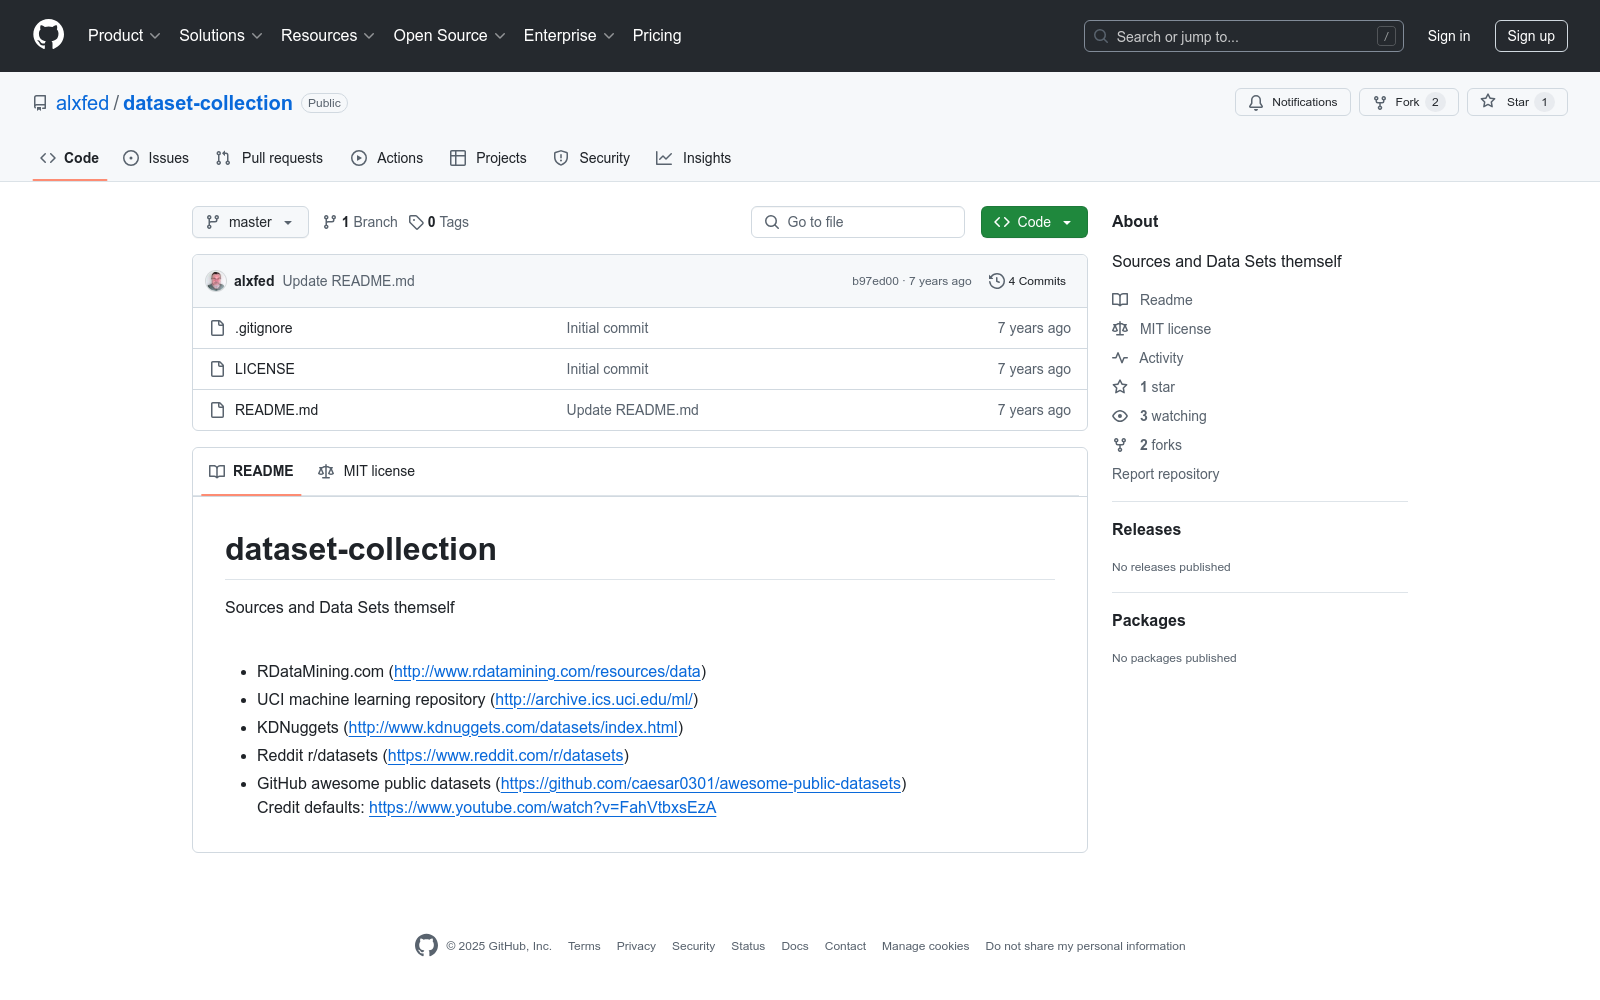Open the 4 Commits history link
This screenshot has height=1000, width=1600.
1027,281
